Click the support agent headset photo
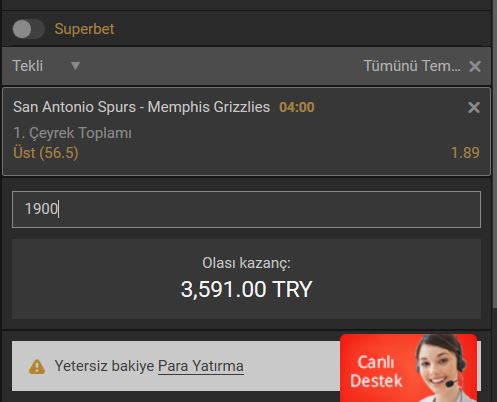 point(442,369)
